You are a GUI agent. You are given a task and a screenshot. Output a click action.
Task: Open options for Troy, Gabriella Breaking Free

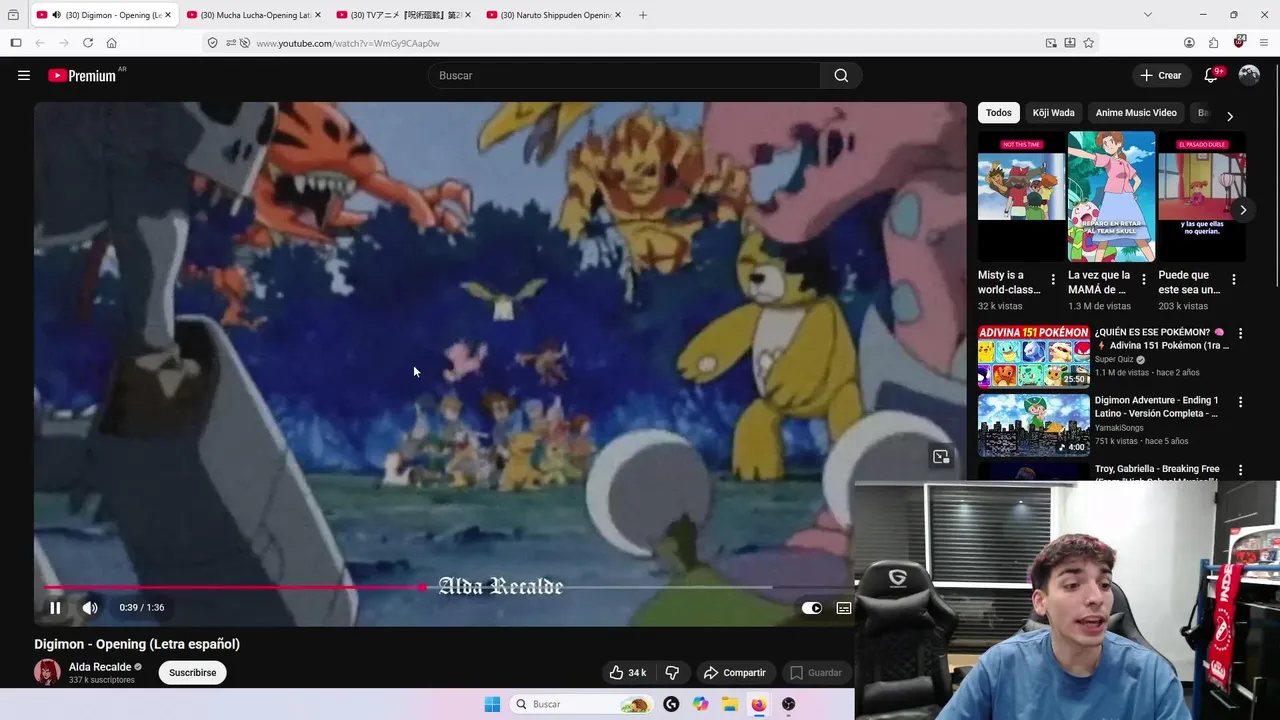click(x=1241, y=470)
